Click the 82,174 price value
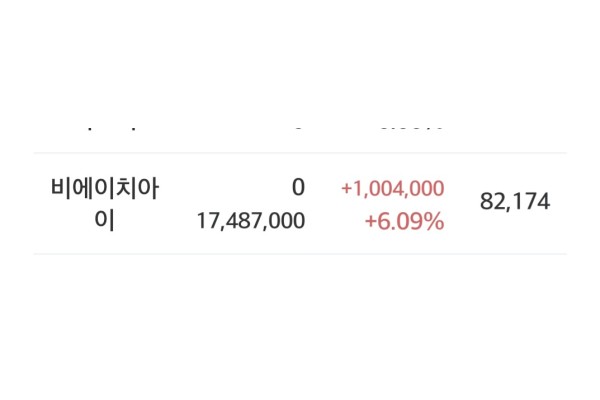600x400 pixels. tap(515, 202)
